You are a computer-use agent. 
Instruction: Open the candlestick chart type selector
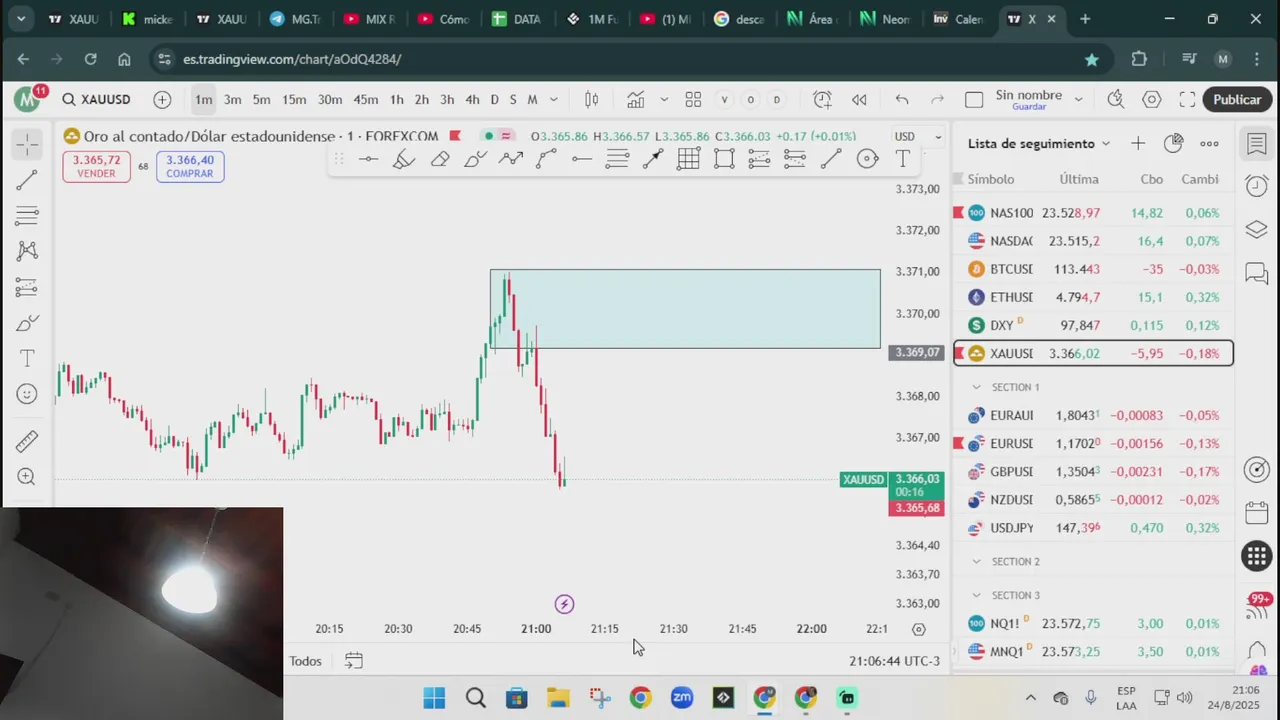tap(591, 99)
